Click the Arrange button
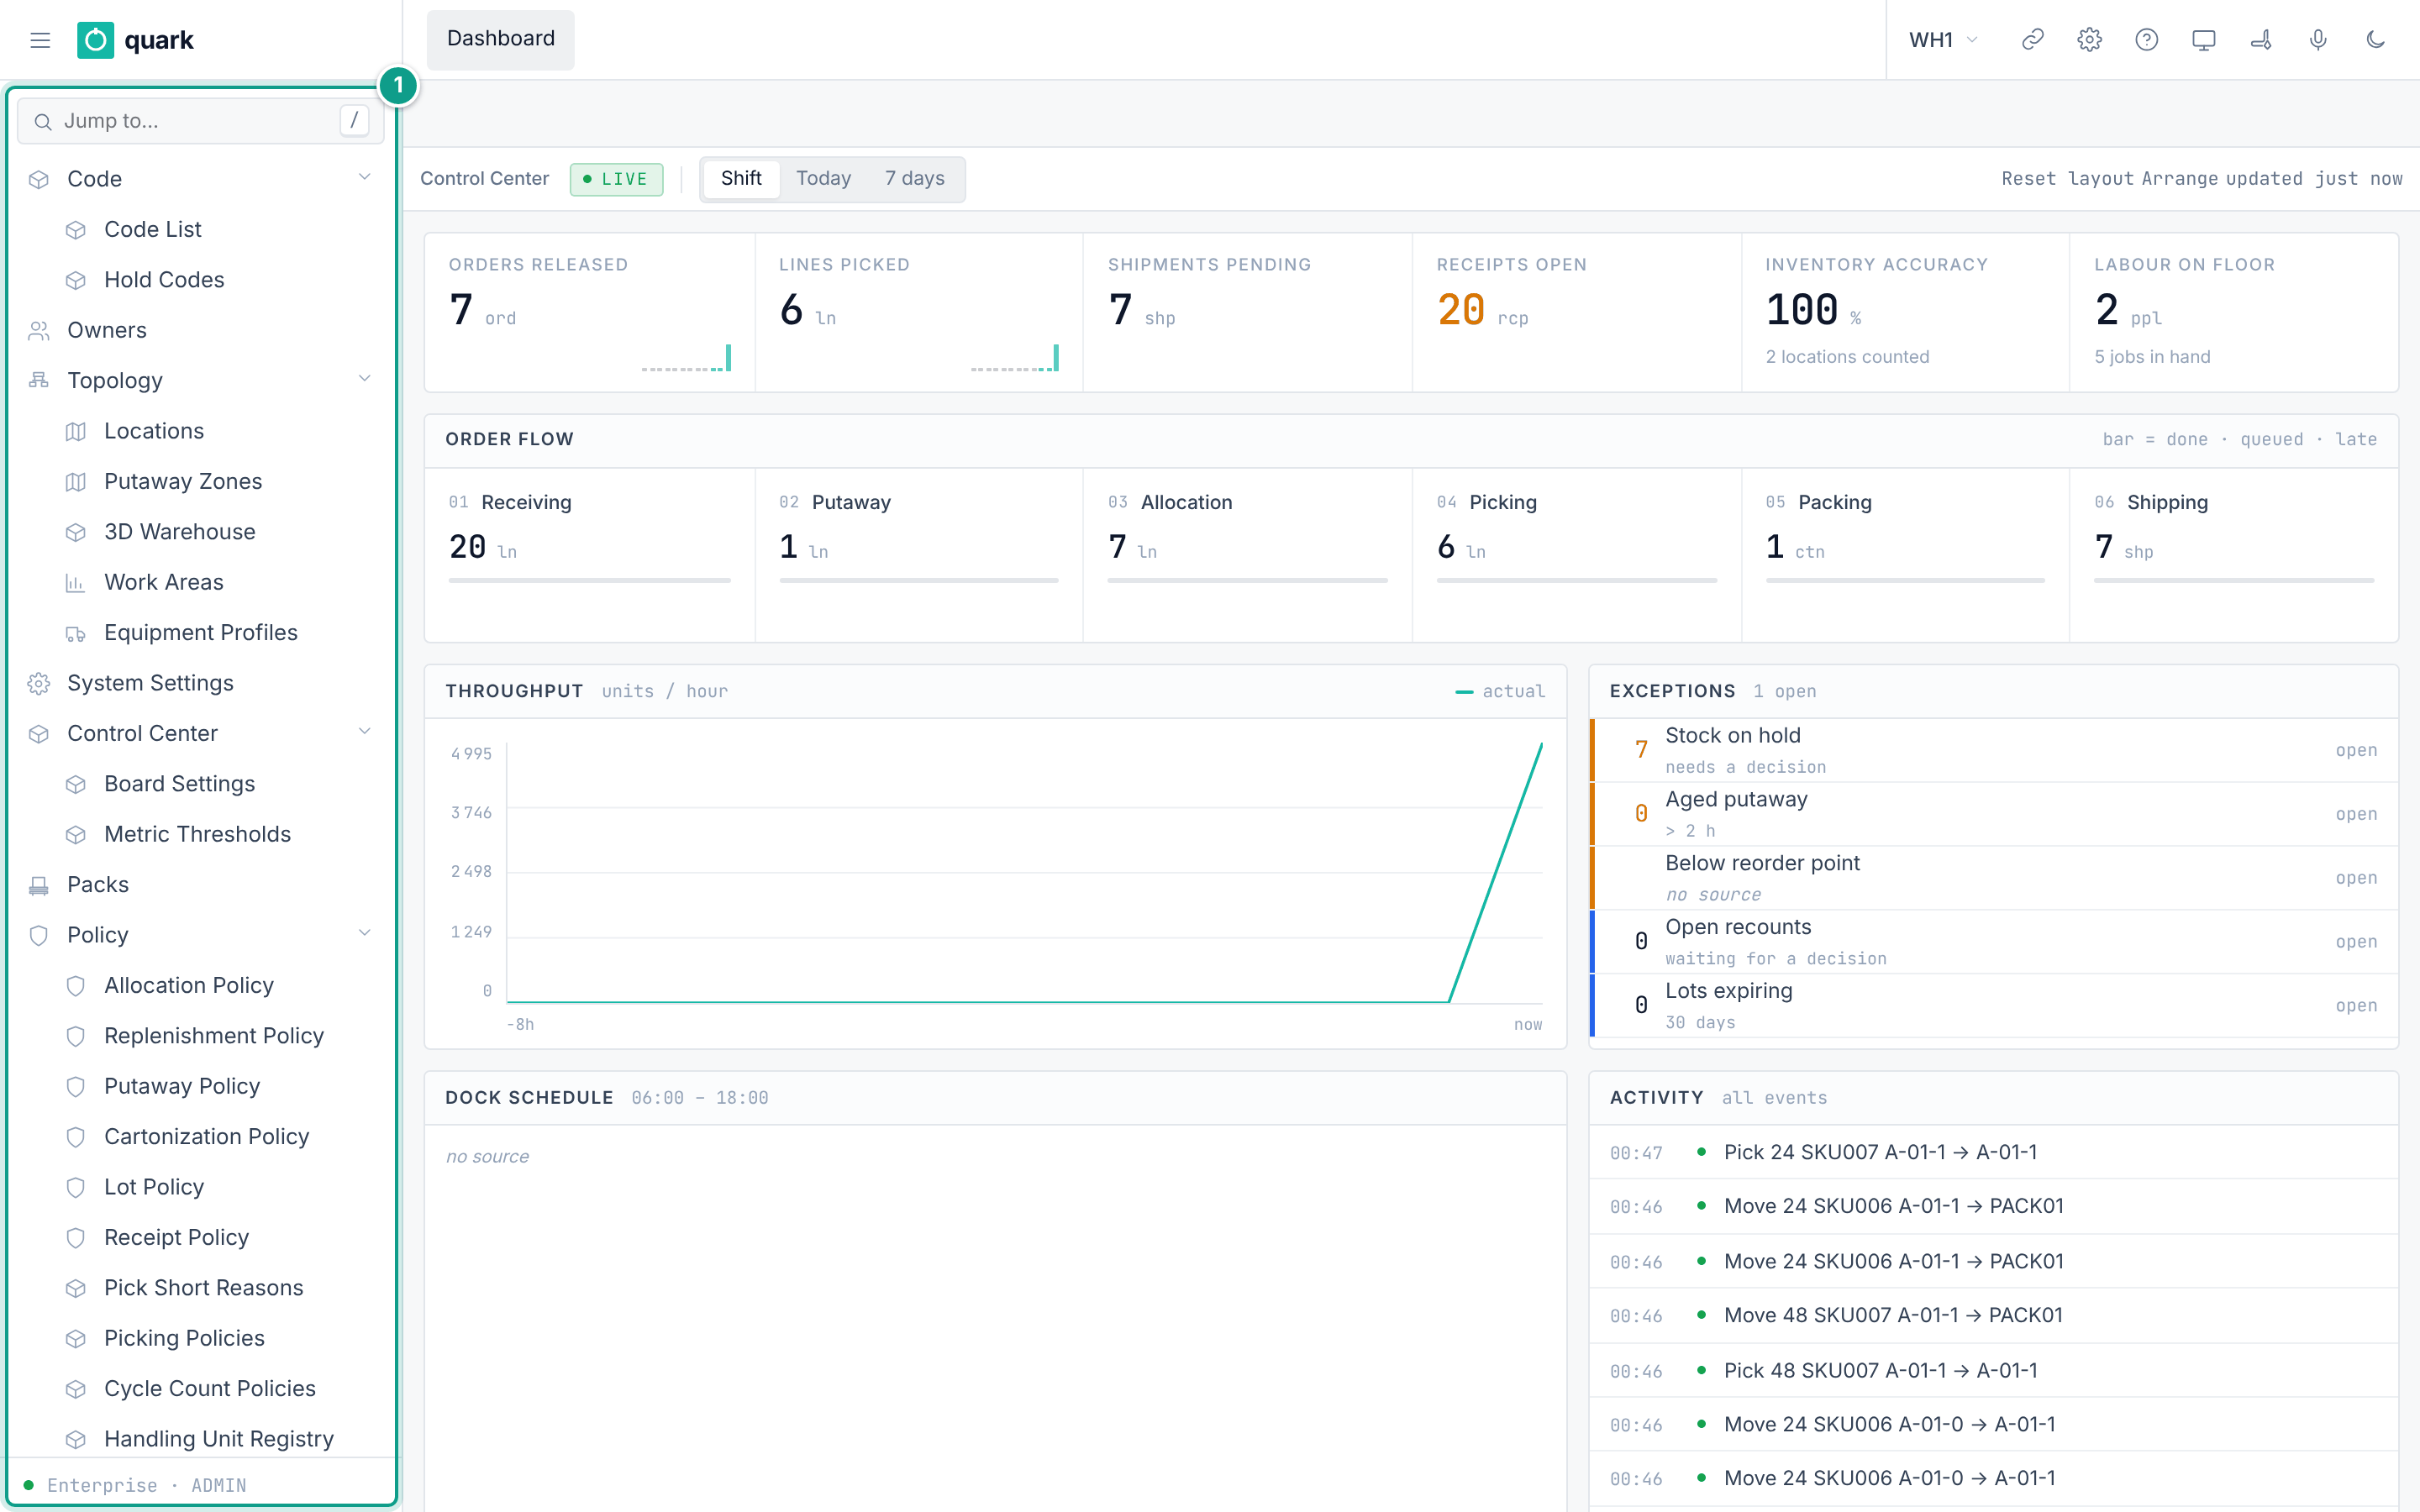Screen dimensions: 2420x1512 [2179, 178]
